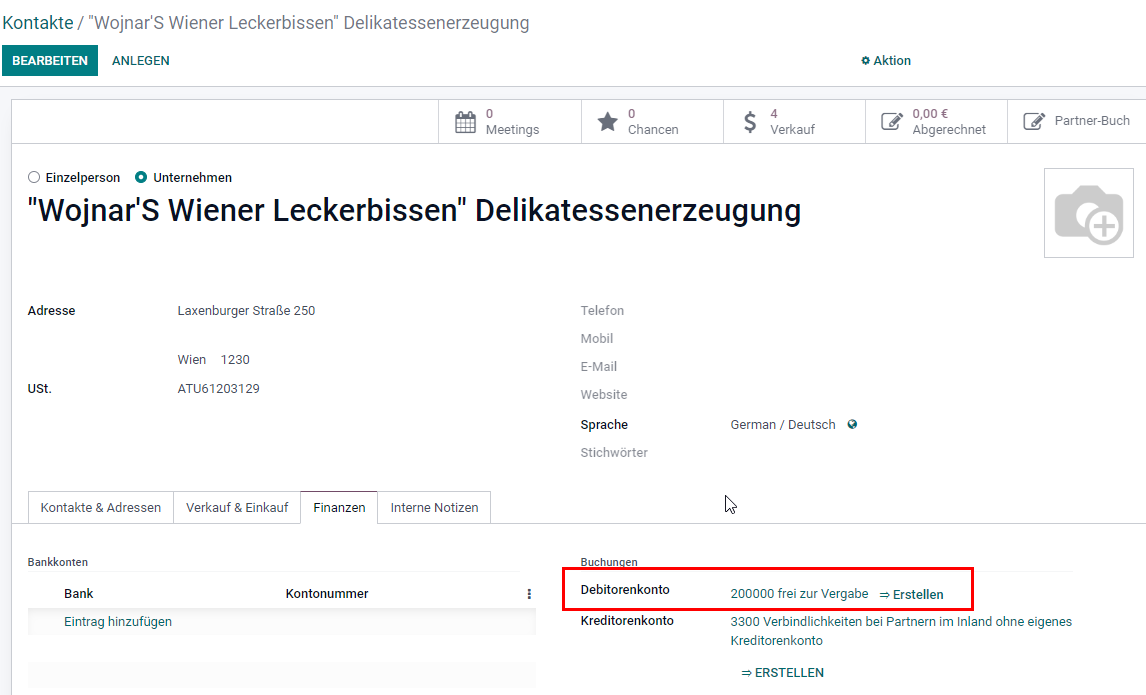Click the German / Deutsch language value
Image resolution: width=1146 pixels, height=695 pixels.
click(x=783, y=425)
